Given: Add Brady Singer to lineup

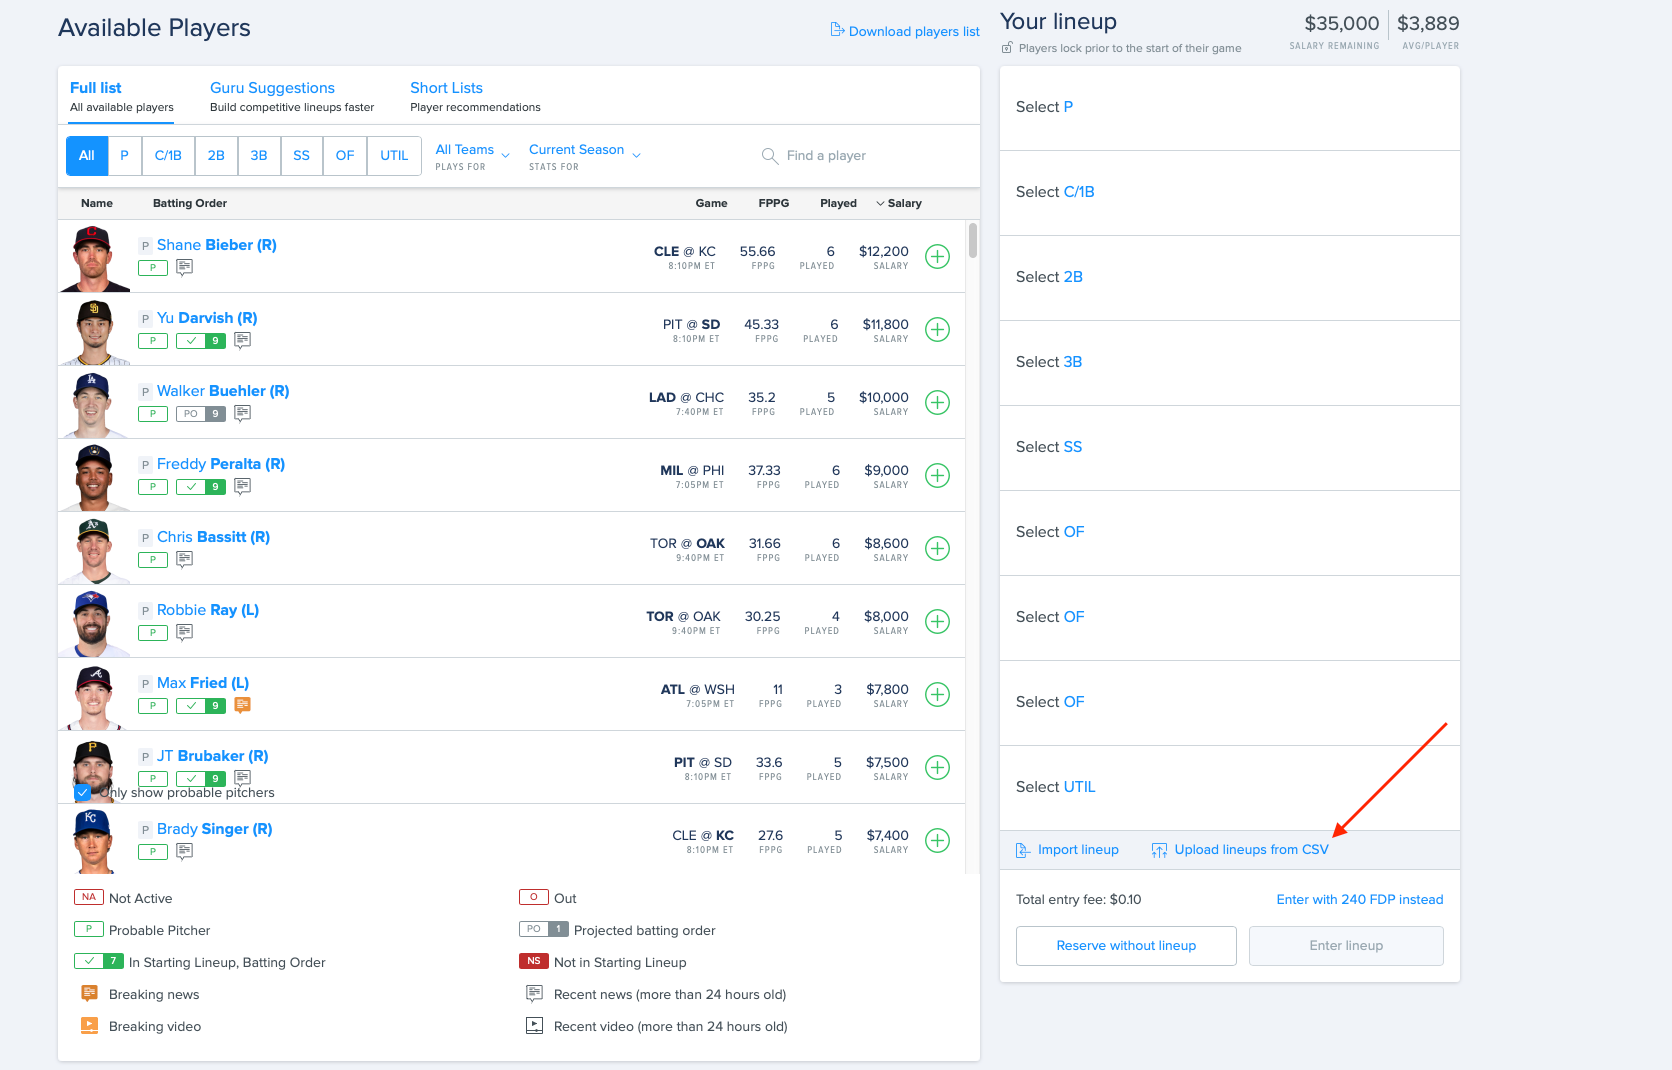Looking at the screenshot, I should pos(937,841).
